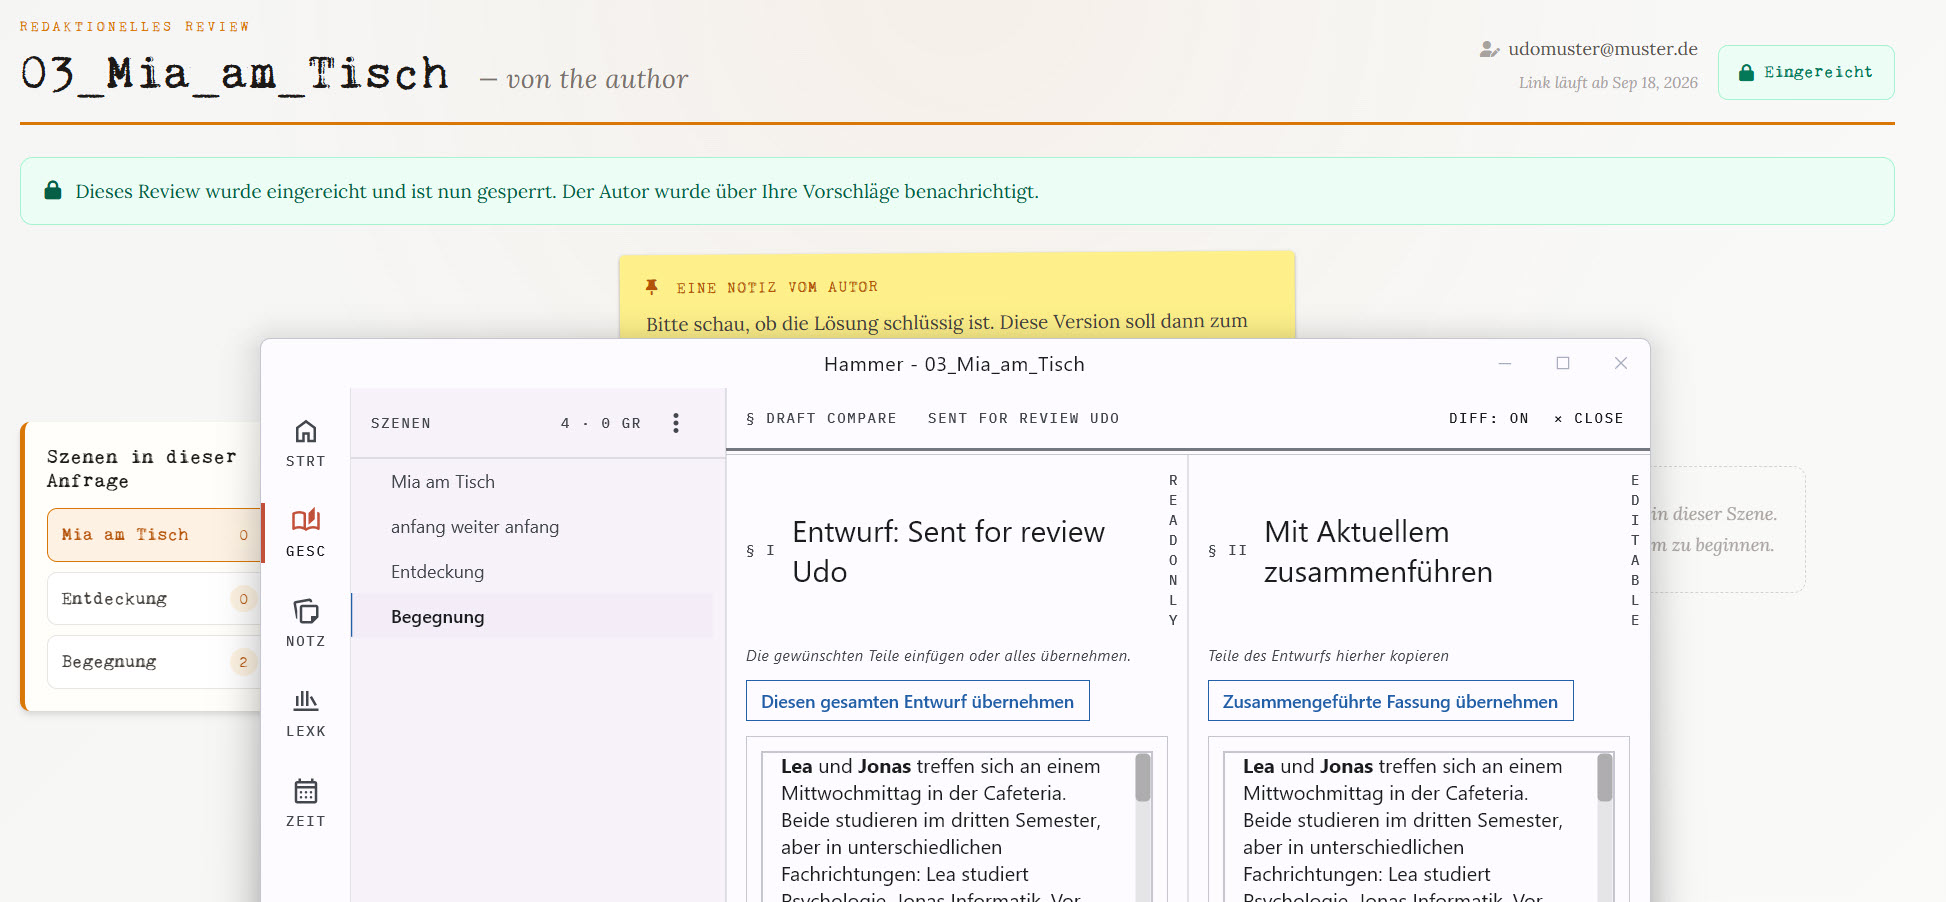Maximize the Hammer window
This screenshot has height=902, width=1946.
tap(1563, 364)
